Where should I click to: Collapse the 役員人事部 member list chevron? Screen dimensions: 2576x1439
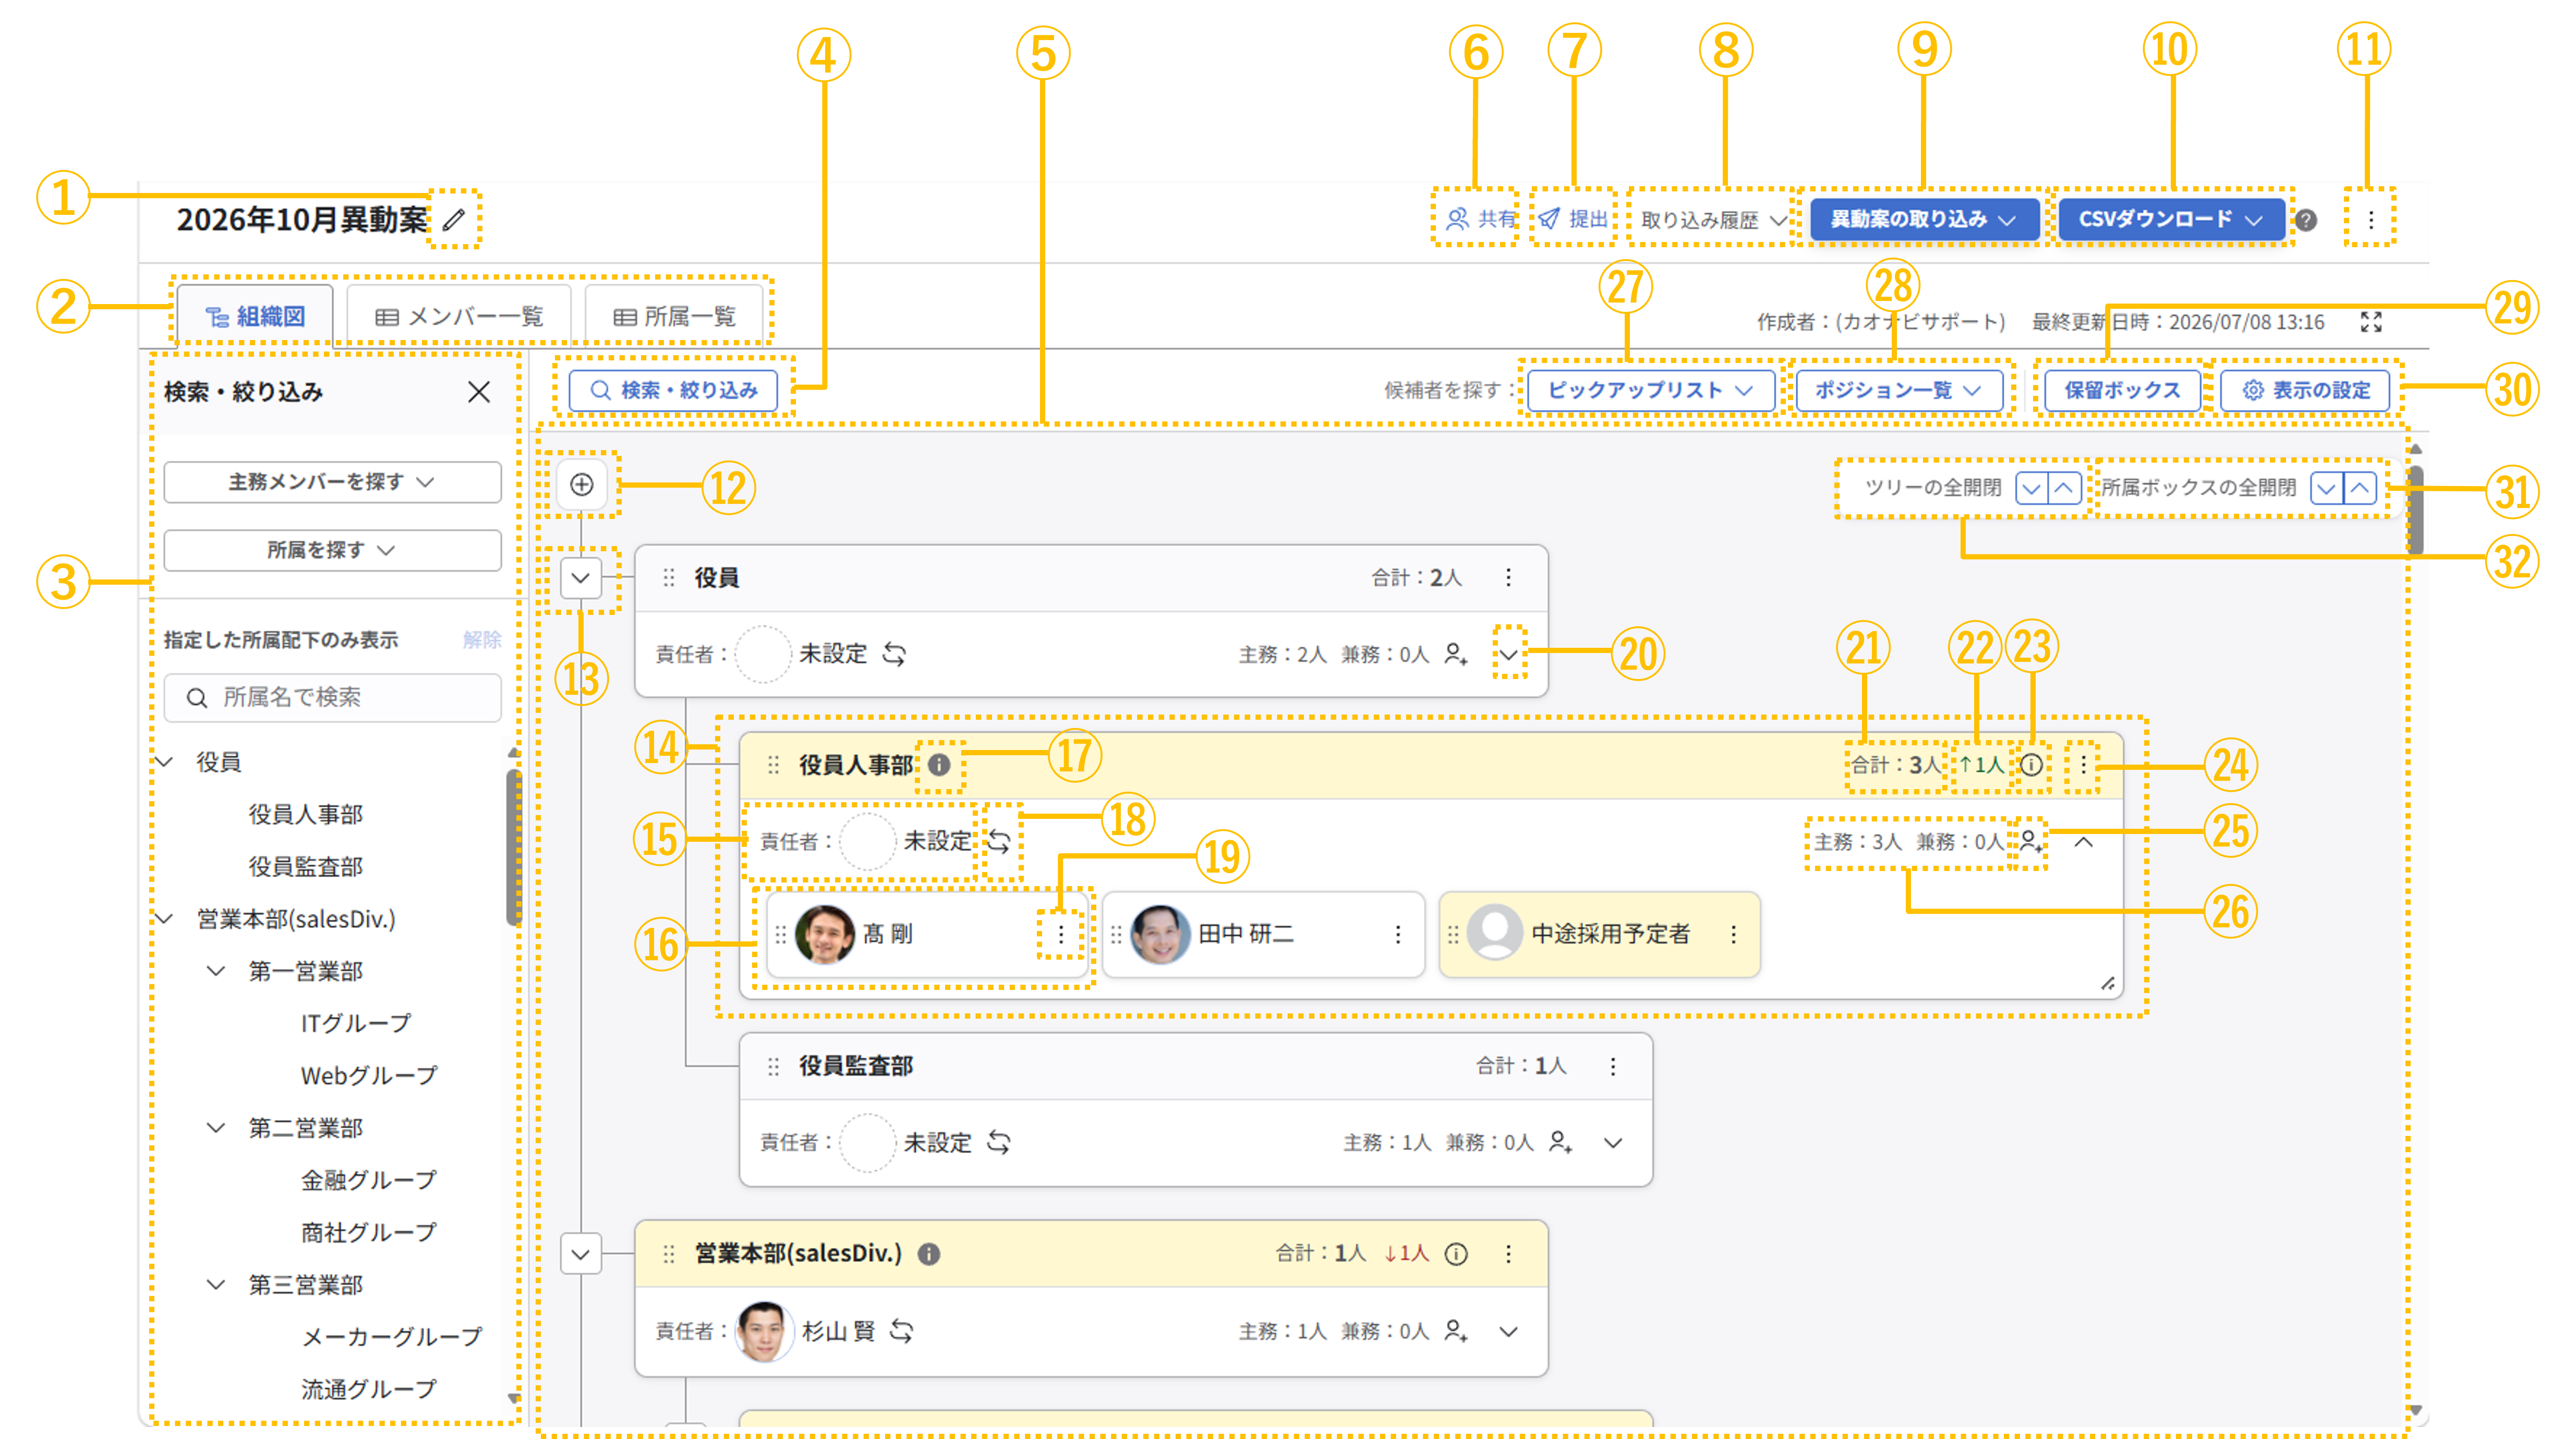click(2083, 842)
